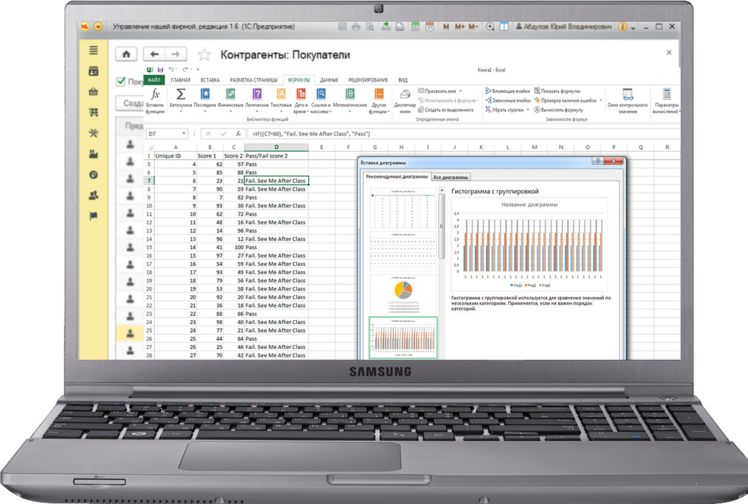Screen dimensions: 748x504
Task: Cancel formula entry with the X icon
Action: coord(208,134)
